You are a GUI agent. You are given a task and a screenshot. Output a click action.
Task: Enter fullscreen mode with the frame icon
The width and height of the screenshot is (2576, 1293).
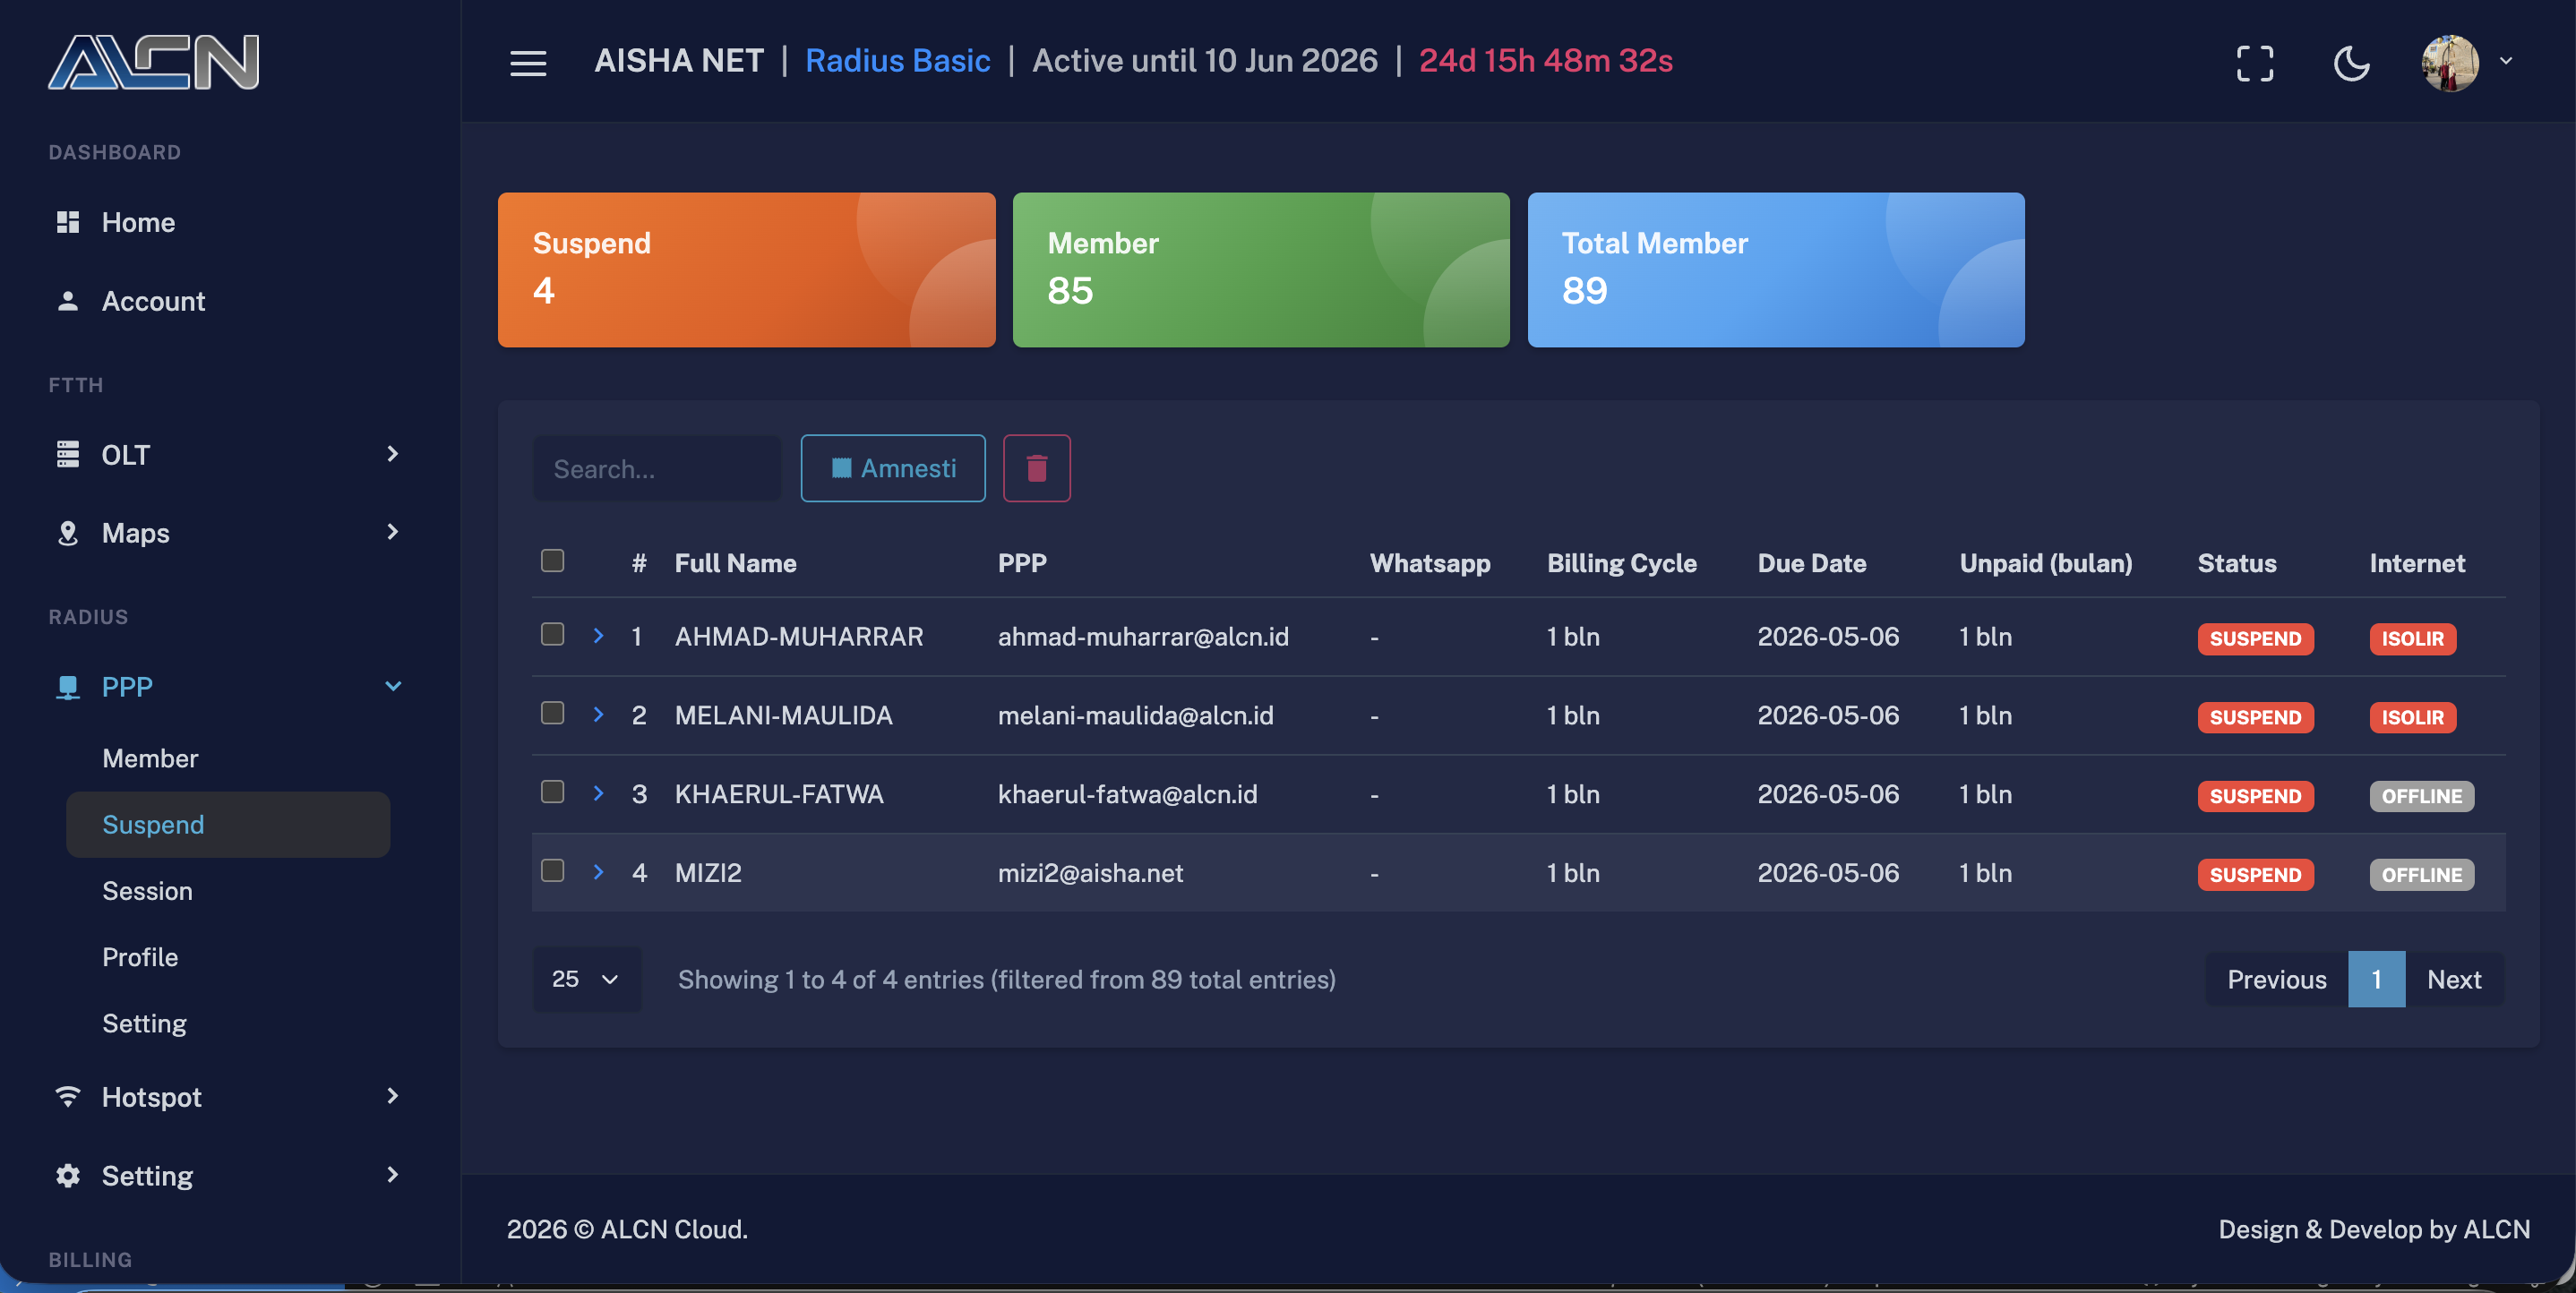2254,63
